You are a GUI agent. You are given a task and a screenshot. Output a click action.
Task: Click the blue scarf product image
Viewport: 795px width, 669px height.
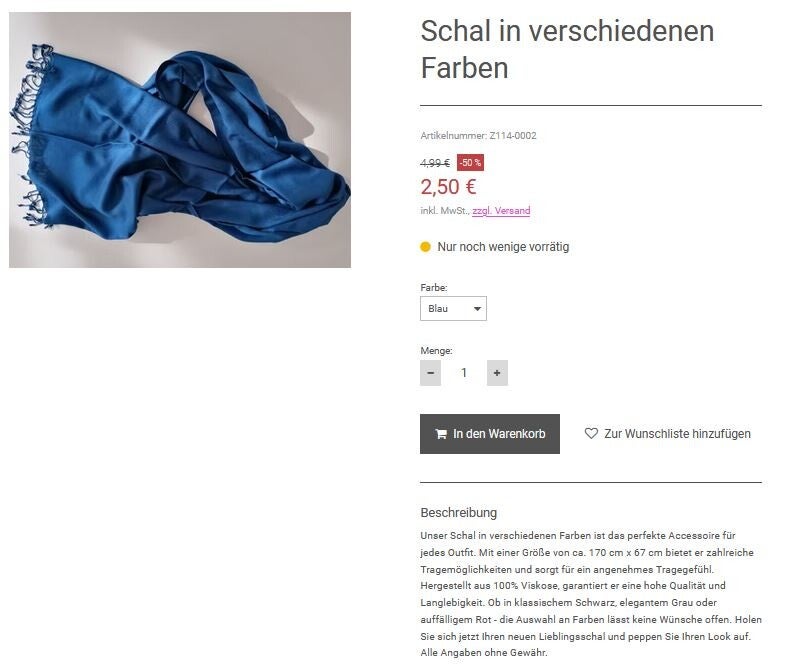[179, 140]
